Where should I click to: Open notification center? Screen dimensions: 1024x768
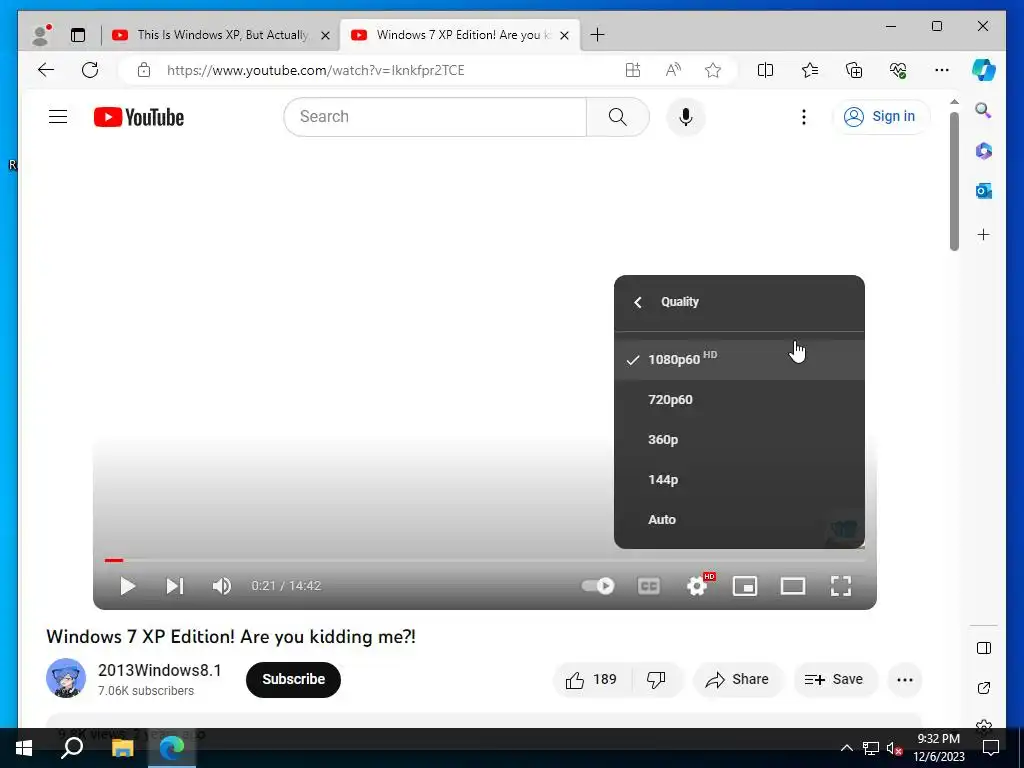(x=991, y=748)
